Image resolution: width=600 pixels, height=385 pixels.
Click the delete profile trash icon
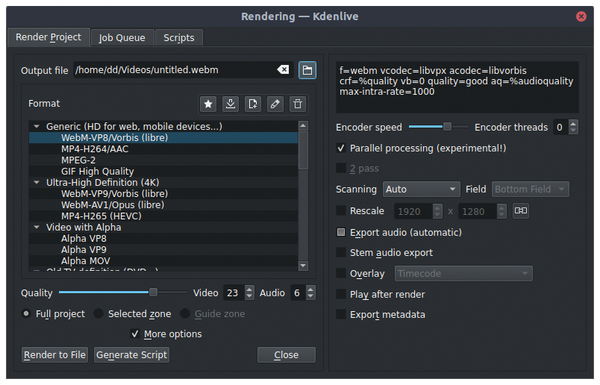298,104
